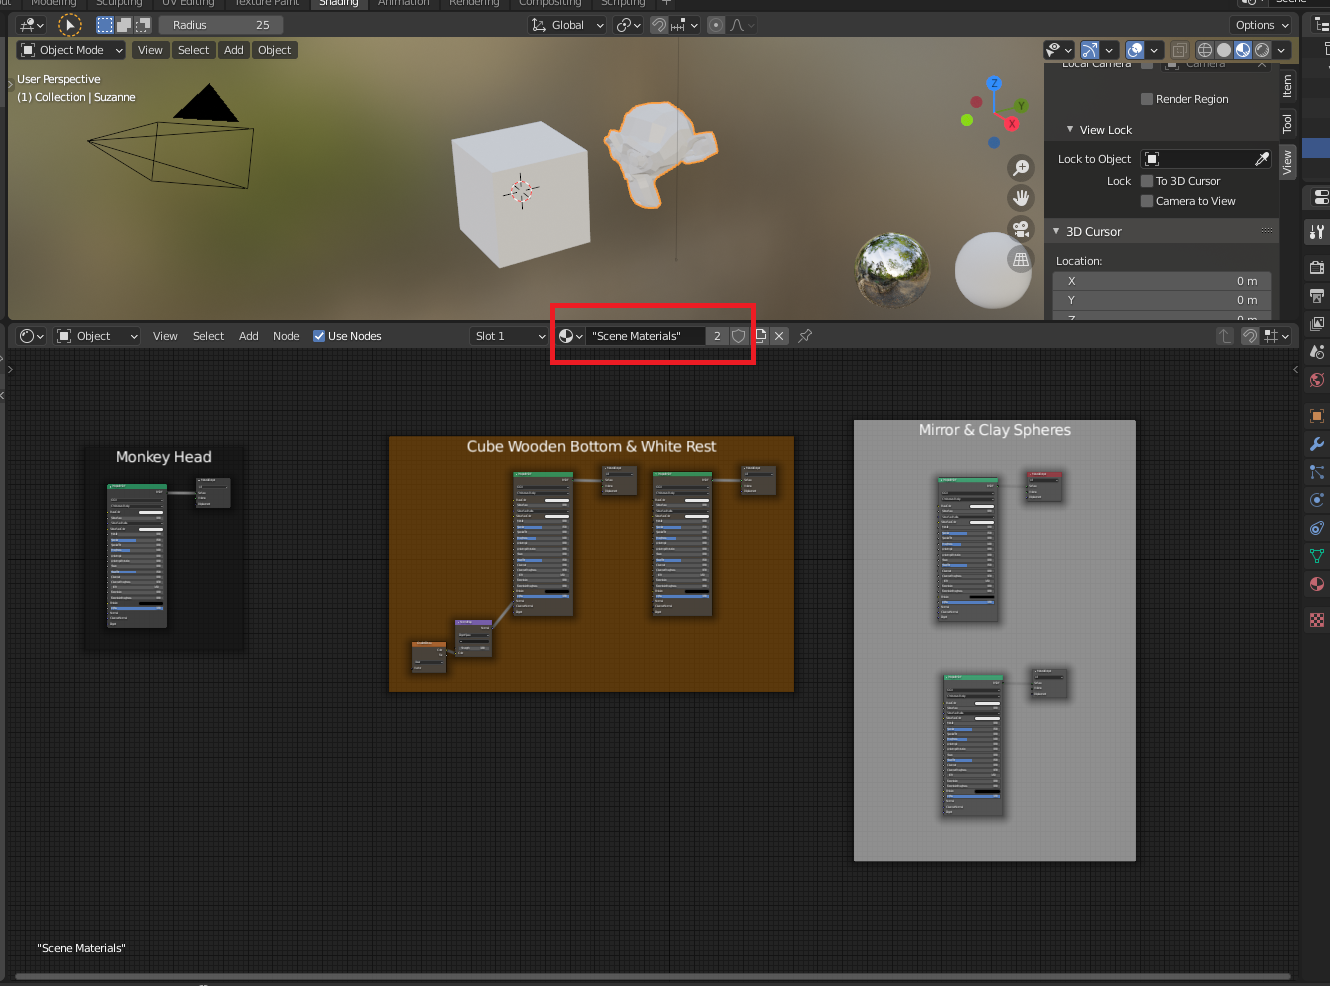The height and width of the screenshot is (986, 1330).
Task: Open the View Layer properties tab
Action: tap(1317, 323)
